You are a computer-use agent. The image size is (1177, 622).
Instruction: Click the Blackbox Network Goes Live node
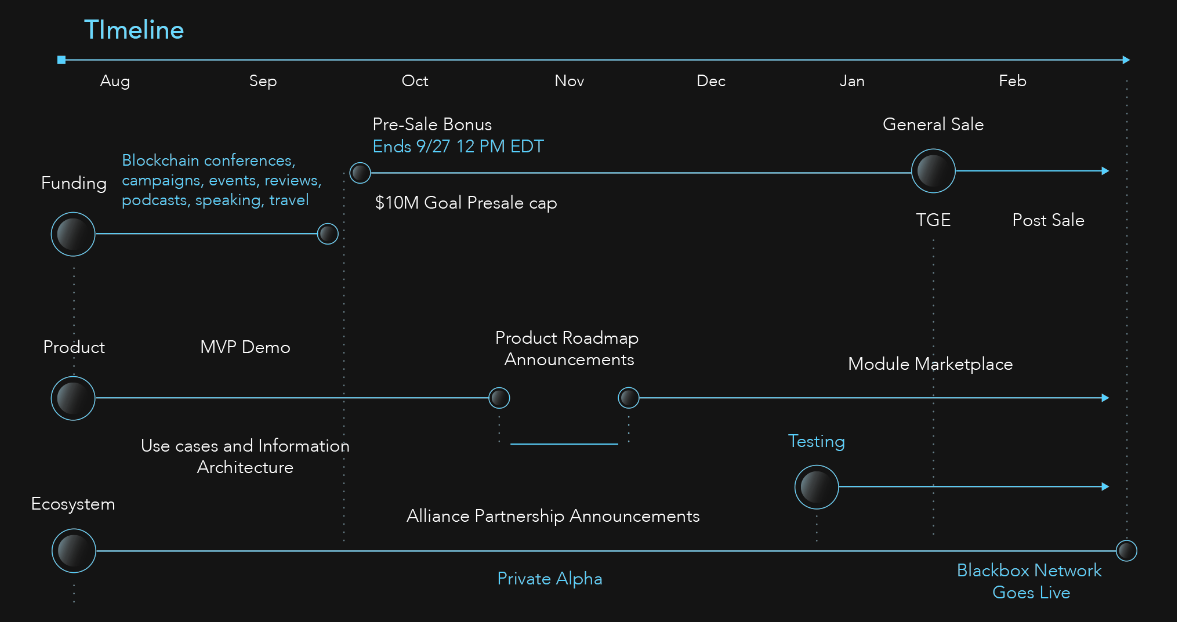1126,550
